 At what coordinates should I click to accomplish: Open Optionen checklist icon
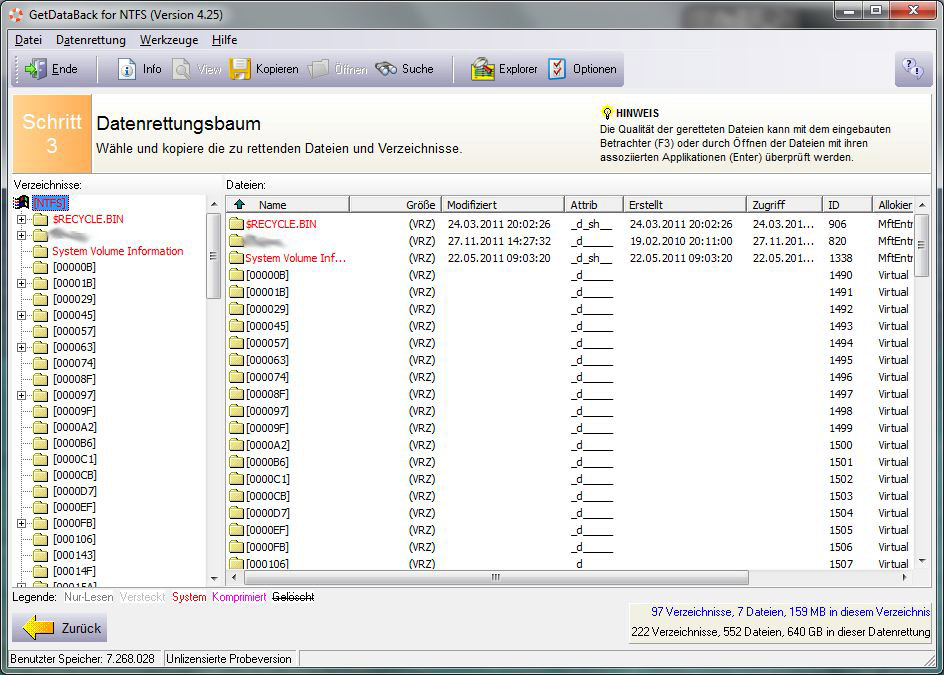click(x=557, y=69)
